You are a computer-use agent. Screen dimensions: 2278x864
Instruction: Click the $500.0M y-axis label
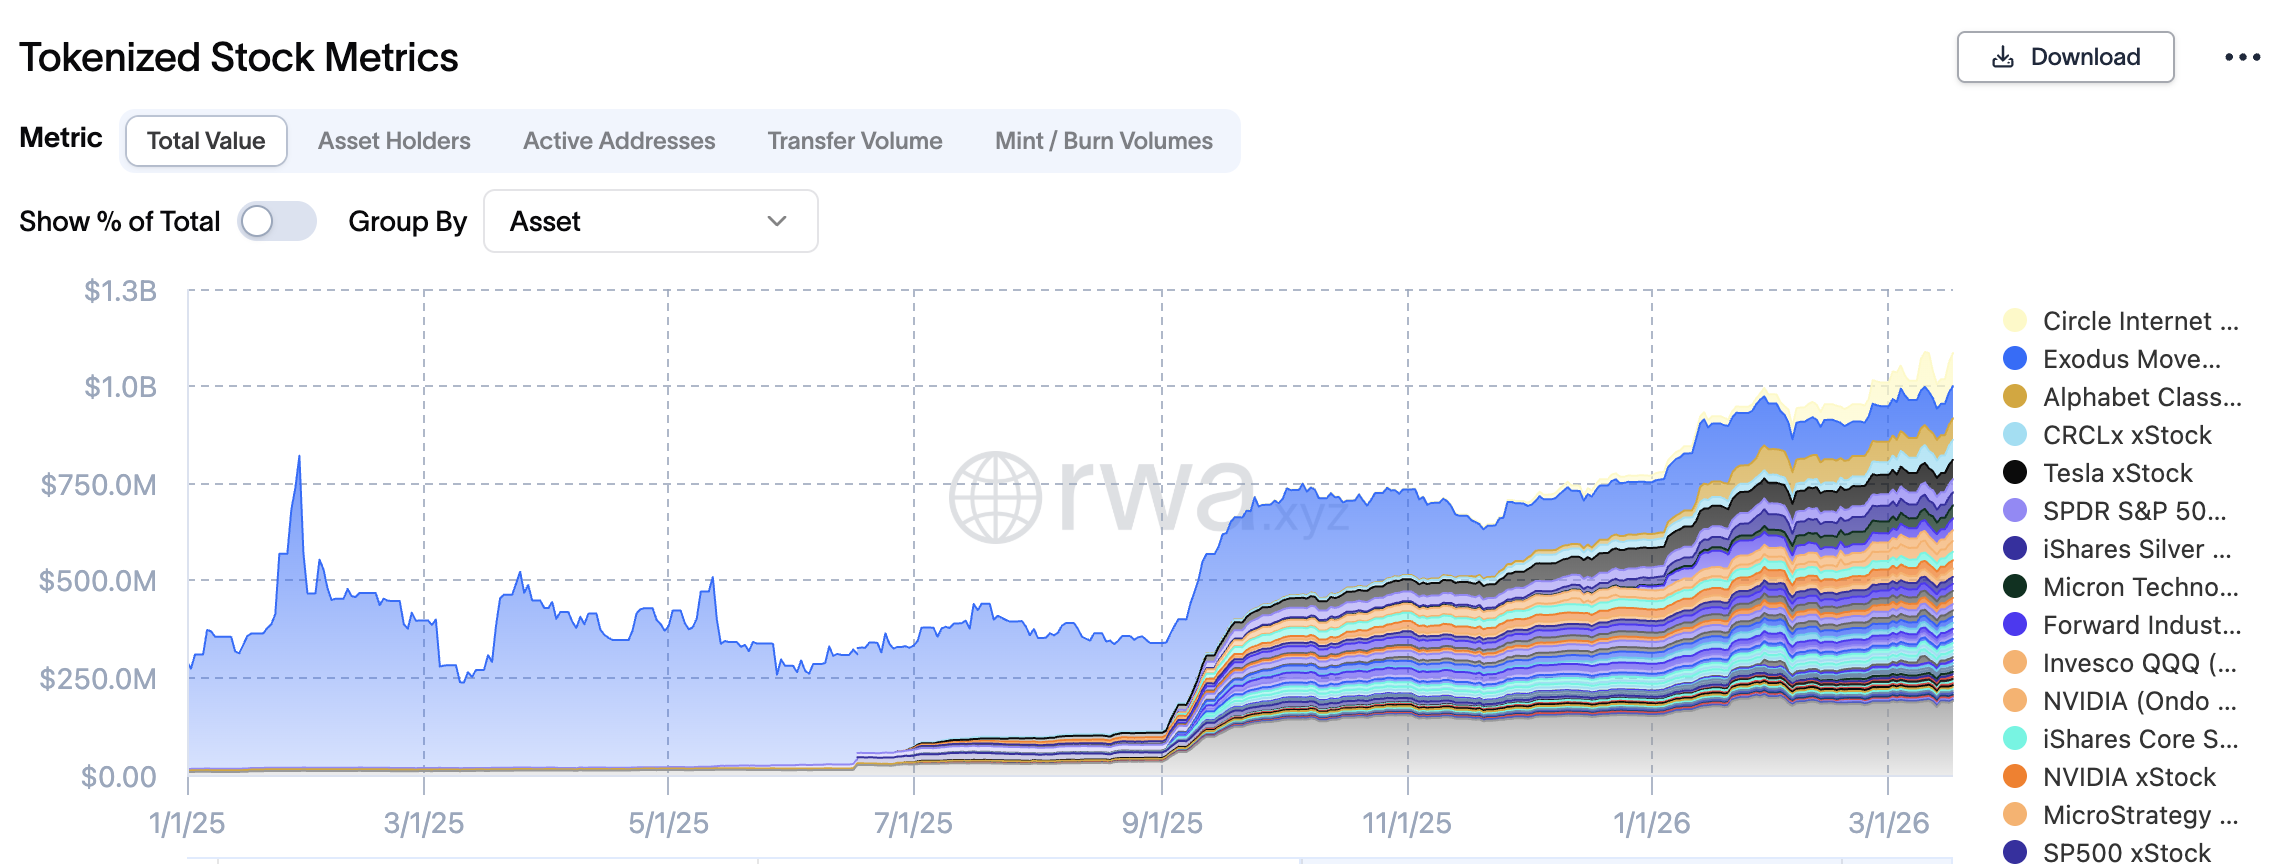(98, 581)
